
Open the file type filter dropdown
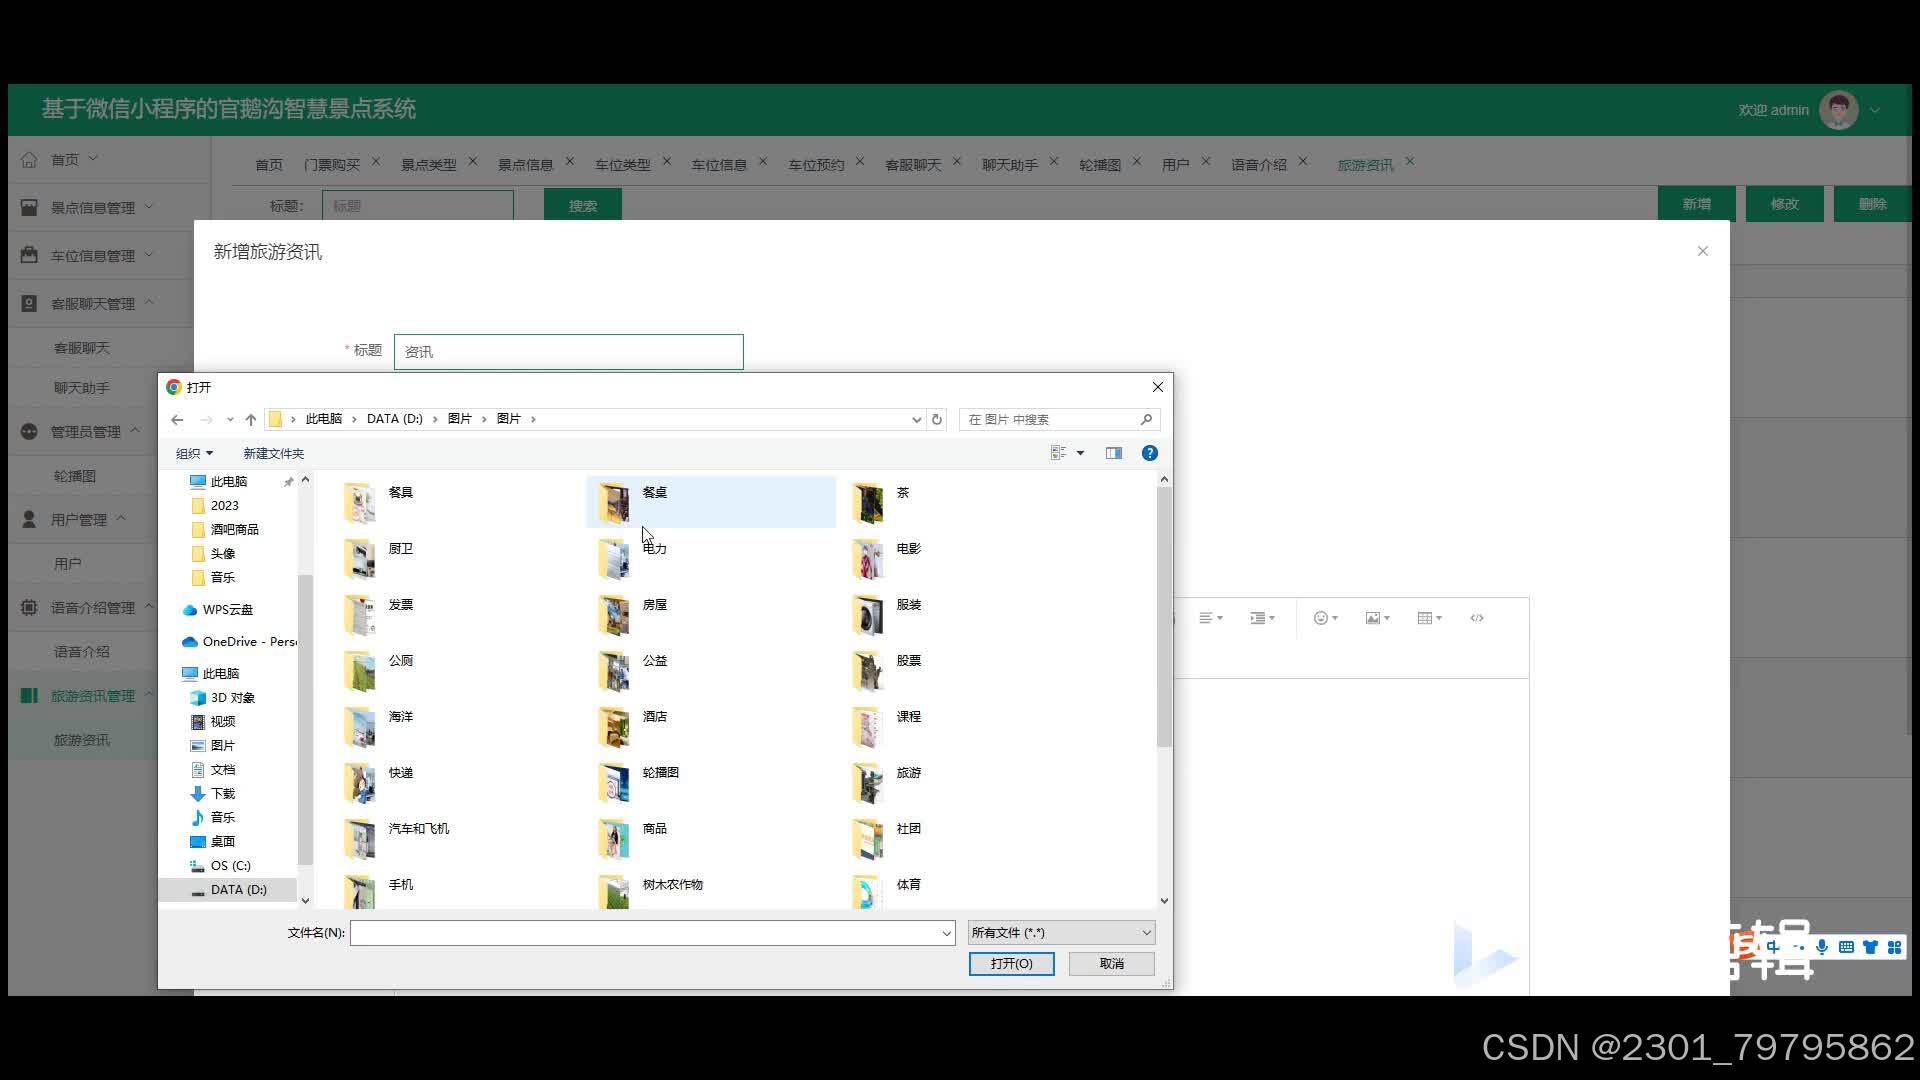coord(1061,932)
